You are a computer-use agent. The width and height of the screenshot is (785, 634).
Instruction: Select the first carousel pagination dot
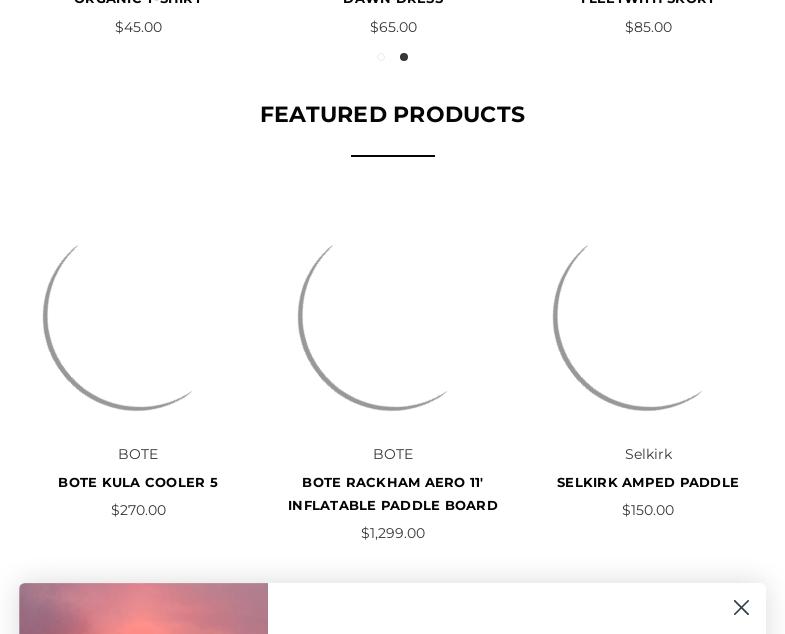pyautogui.click(x=381, y=57)
